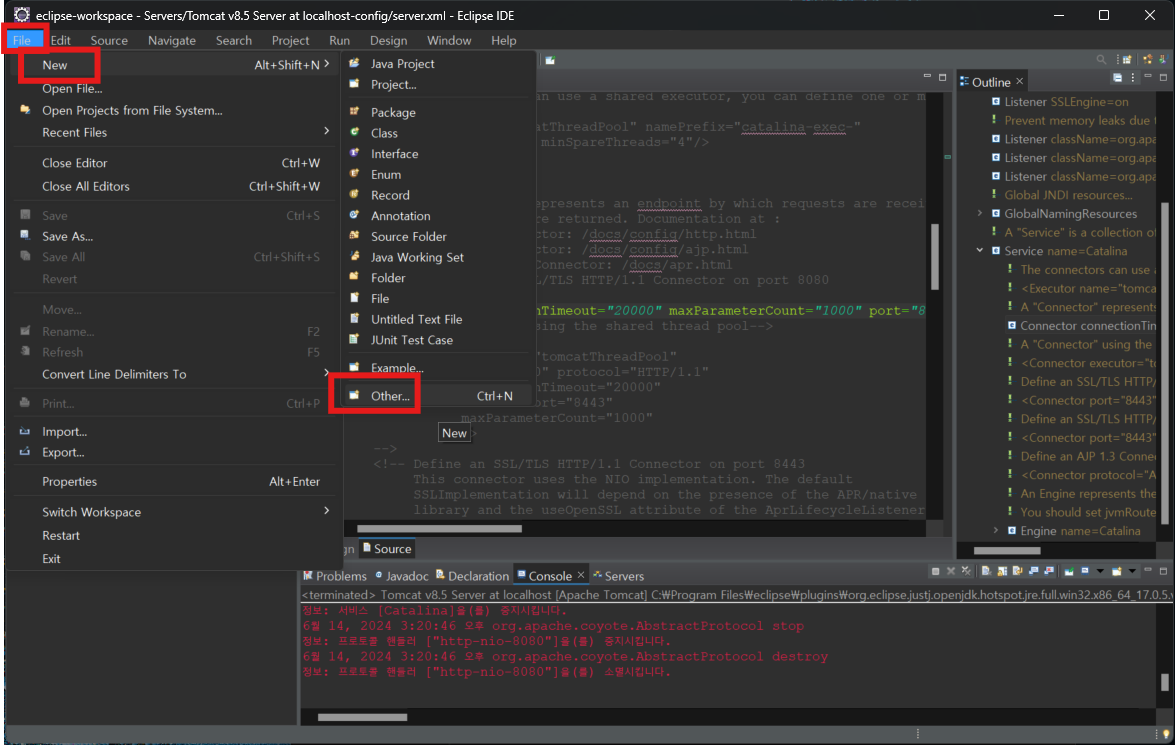Viewport: 1175px width, 745px height.
Task: Maximize the editor area
Action: click(x=943, y=77)
